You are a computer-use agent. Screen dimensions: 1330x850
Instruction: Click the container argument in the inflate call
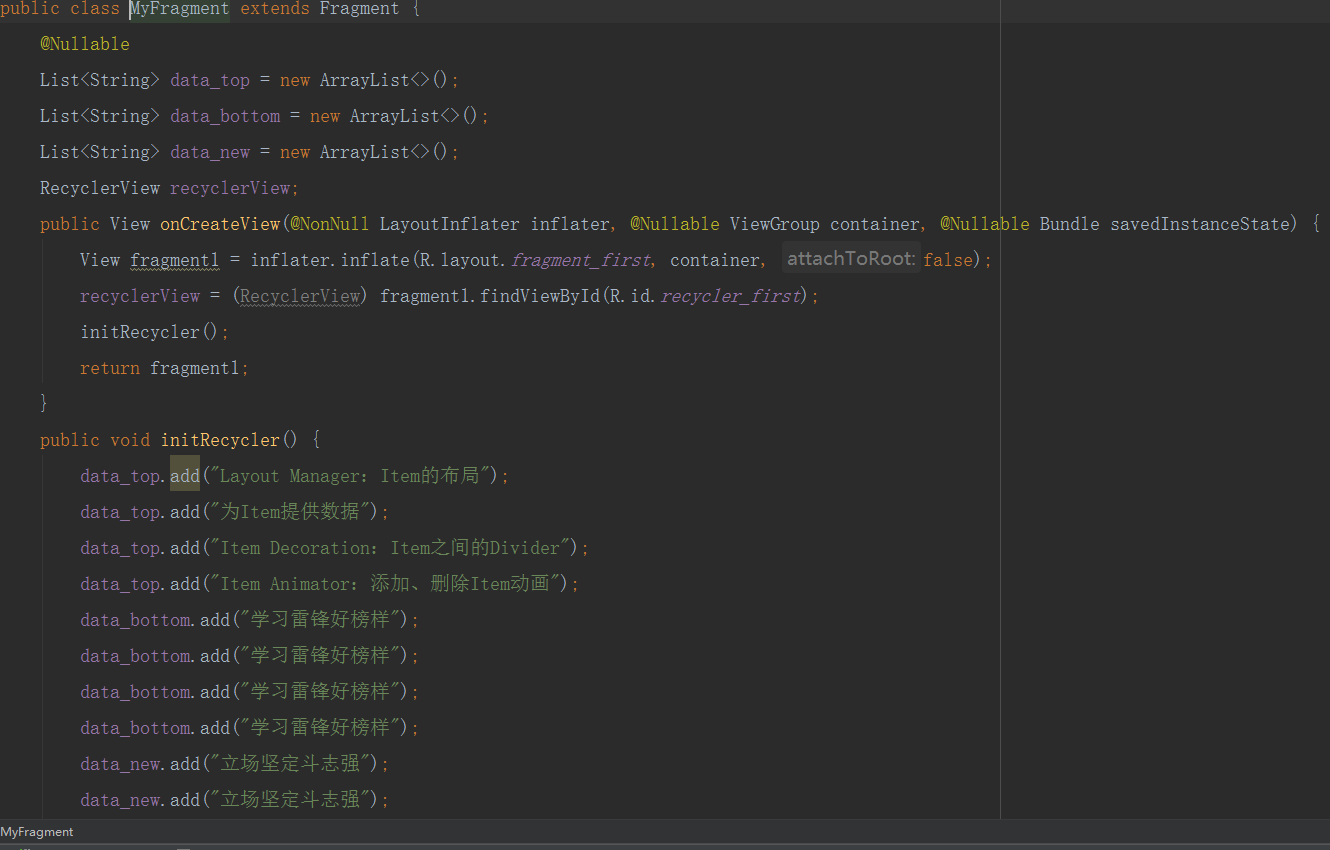[715, 260]
